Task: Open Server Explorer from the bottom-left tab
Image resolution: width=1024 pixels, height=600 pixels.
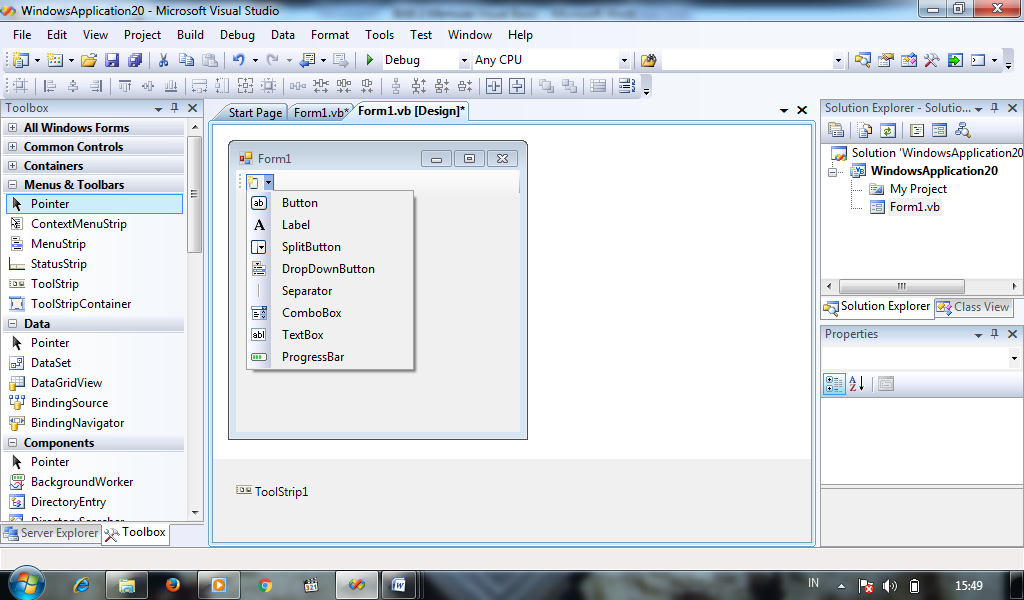Action: tap(51, 533)
